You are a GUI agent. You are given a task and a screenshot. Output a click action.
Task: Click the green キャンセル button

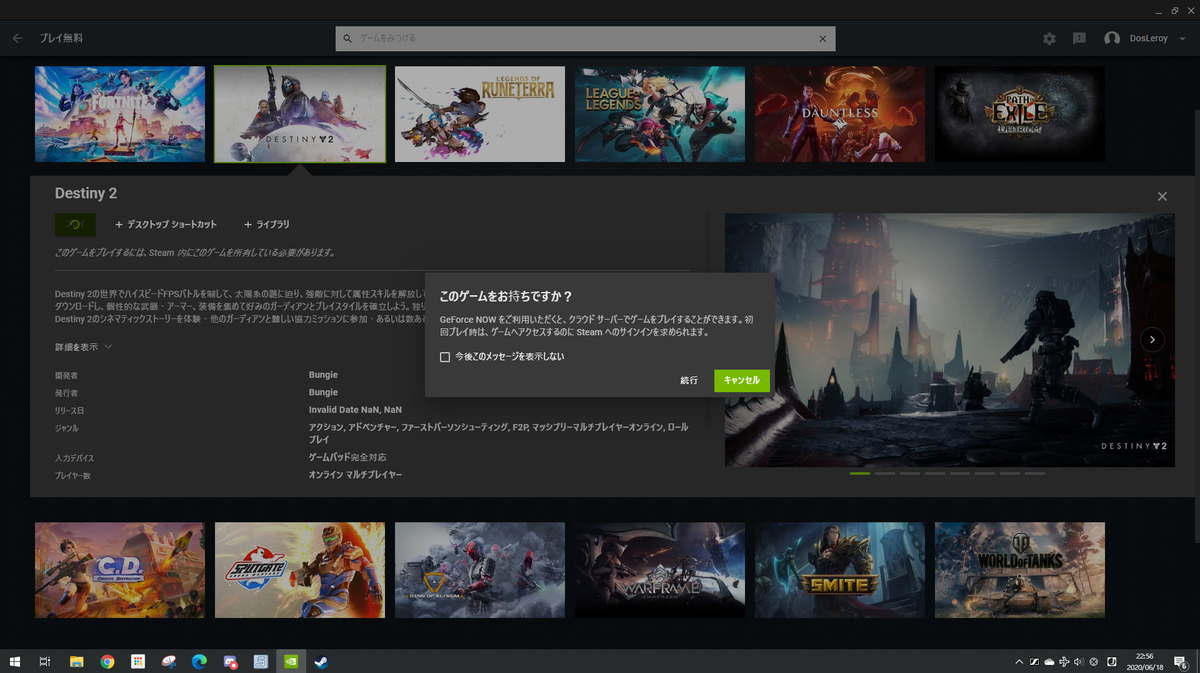coord(742,380)
